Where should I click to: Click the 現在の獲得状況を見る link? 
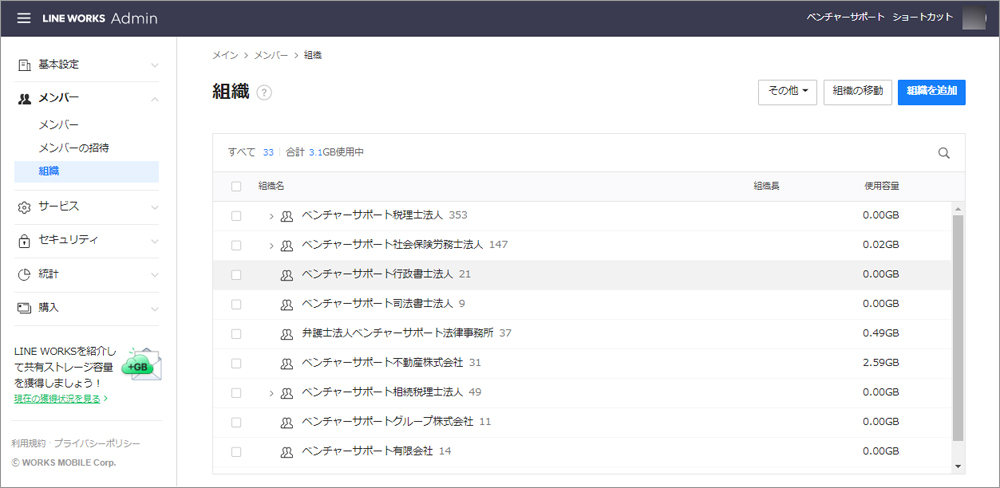tap(60, 398)
